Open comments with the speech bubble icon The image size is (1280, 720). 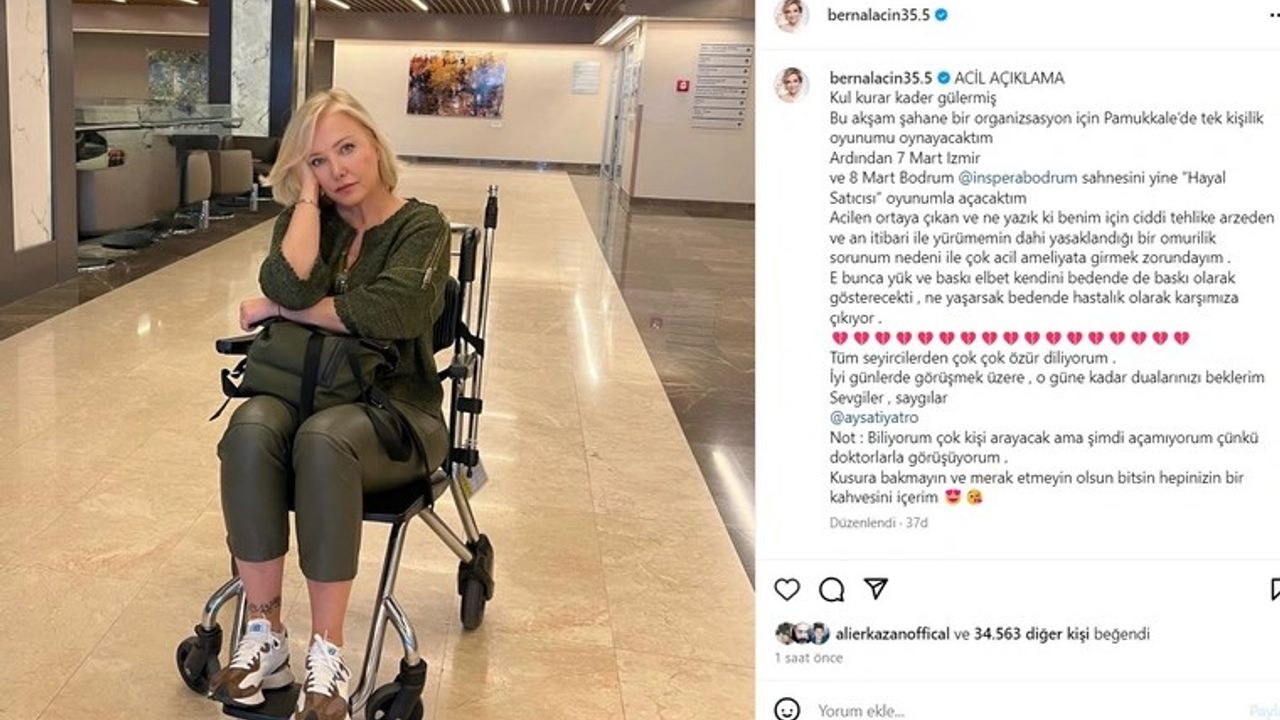[x=831, y=589]
